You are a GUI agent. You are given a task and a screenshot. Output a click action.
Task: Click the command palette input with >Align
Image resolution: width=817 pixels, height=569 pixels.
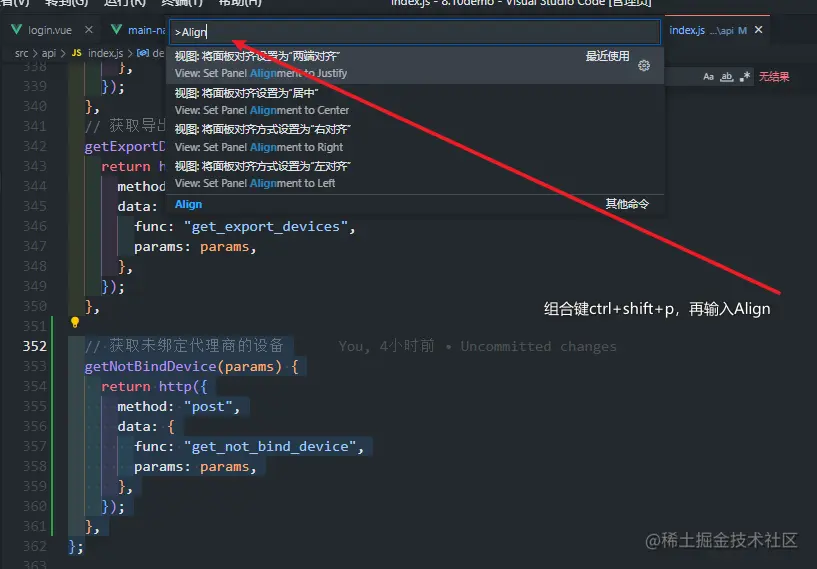pyautogui.click(x=415, y=32)
